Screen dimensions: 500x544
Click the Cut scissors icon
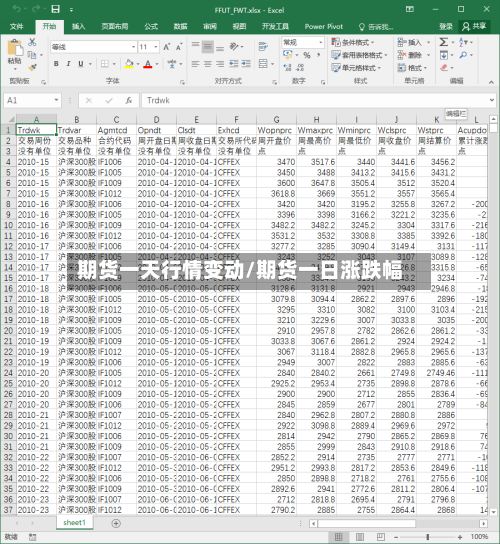coord(32,42)
